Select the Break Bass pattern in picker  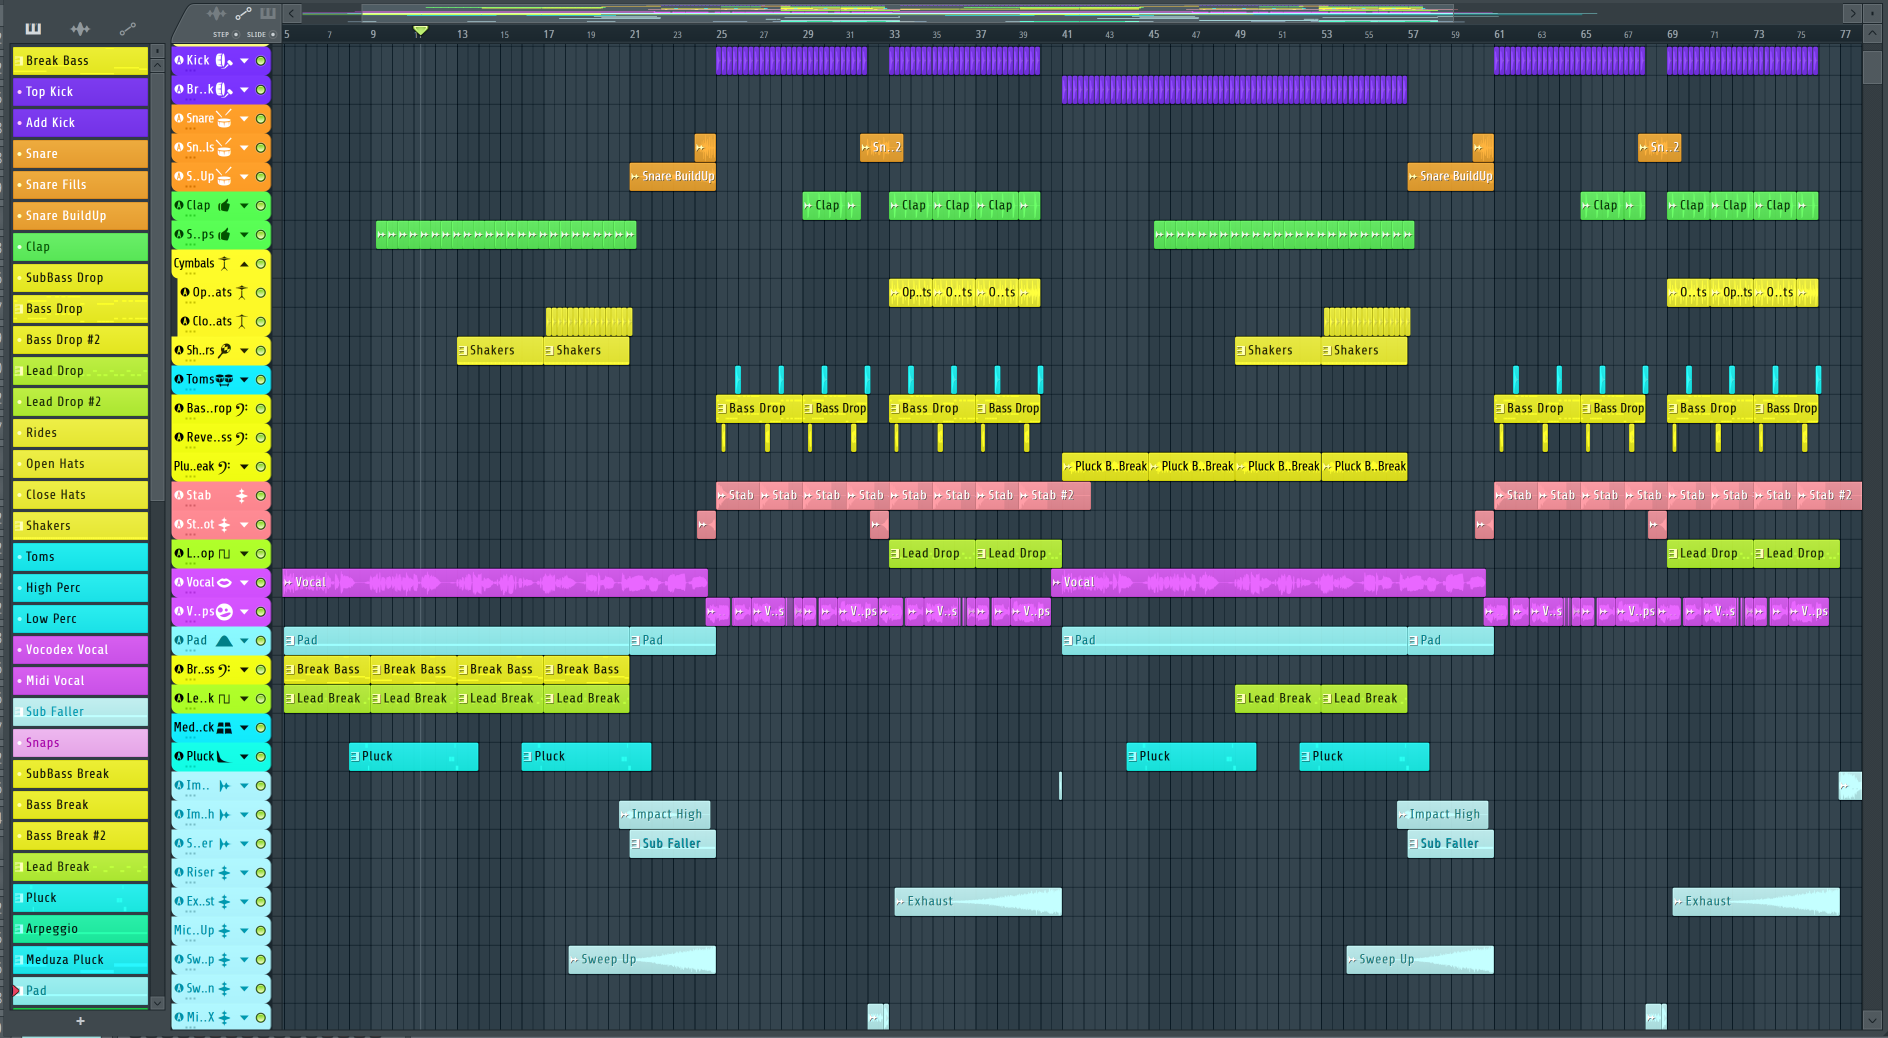[x=80, y=60]
